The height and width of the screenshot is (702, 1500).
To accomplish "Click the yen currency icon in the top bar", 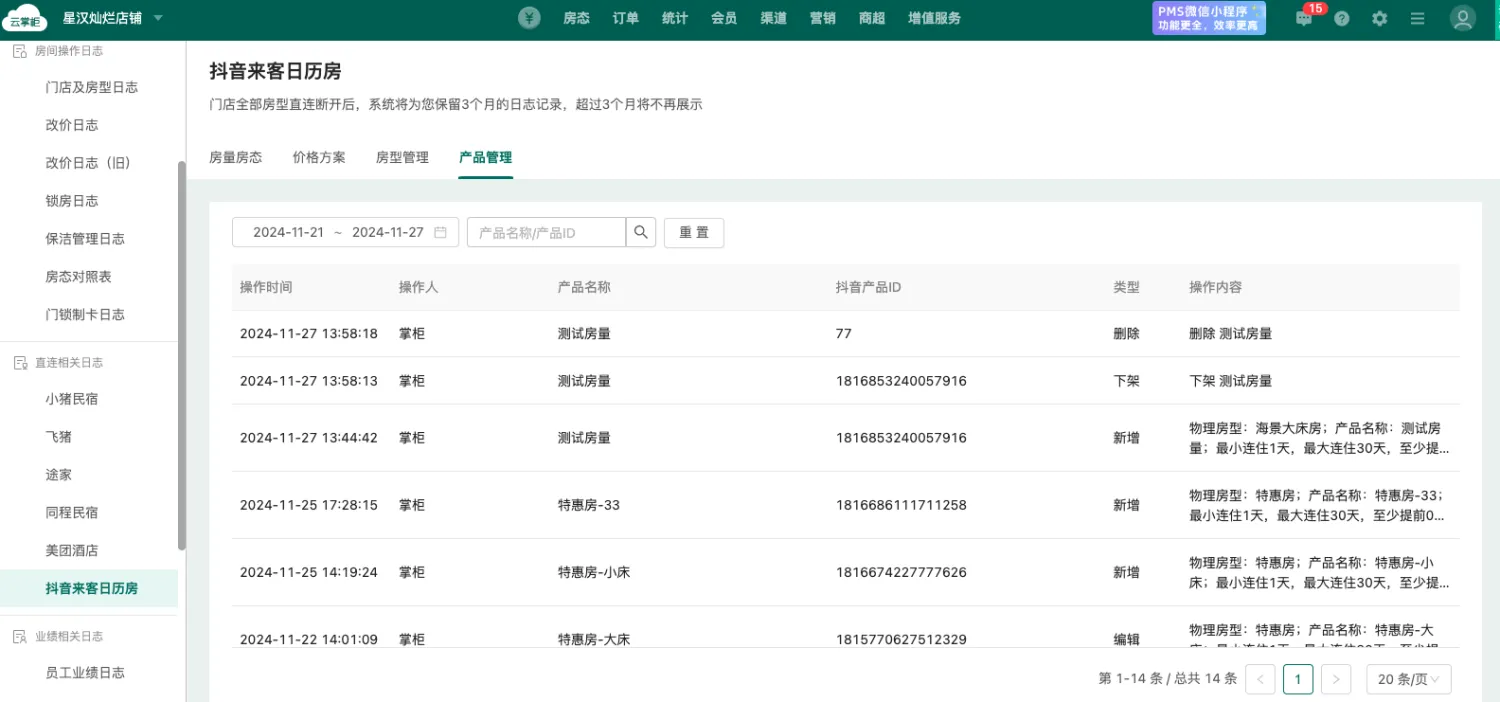I will (529, 18).
